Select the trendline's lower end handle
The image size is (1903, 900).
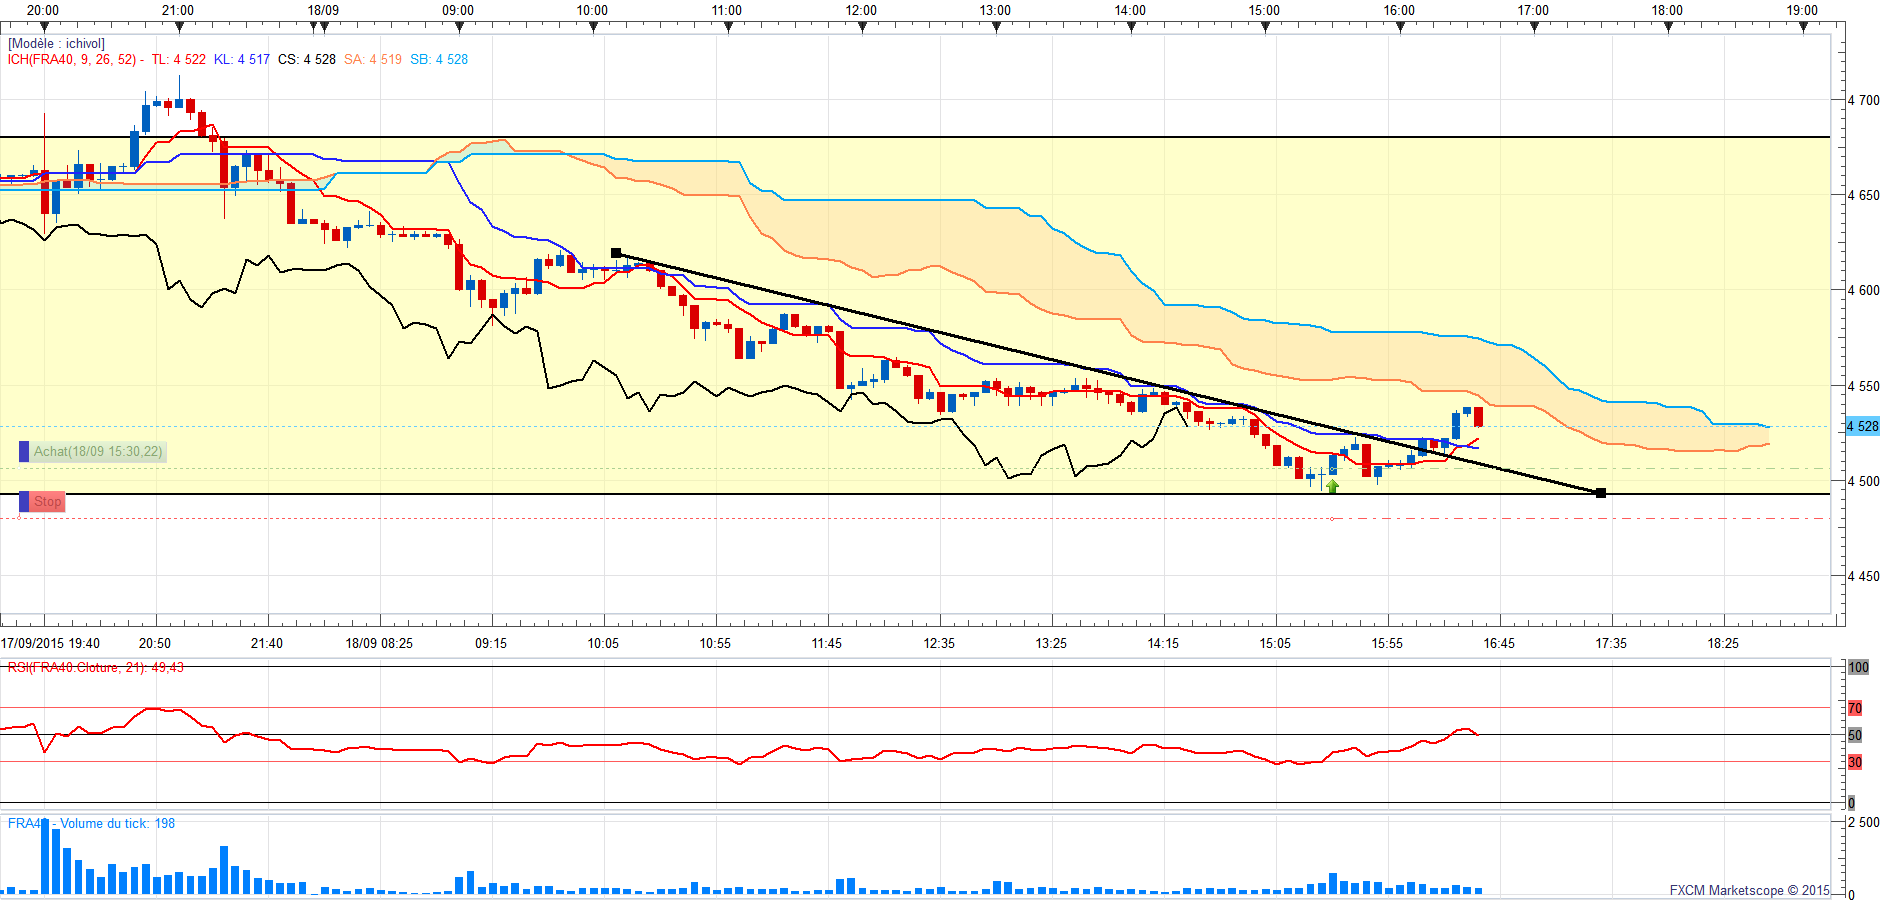[x=1601, y=493]
